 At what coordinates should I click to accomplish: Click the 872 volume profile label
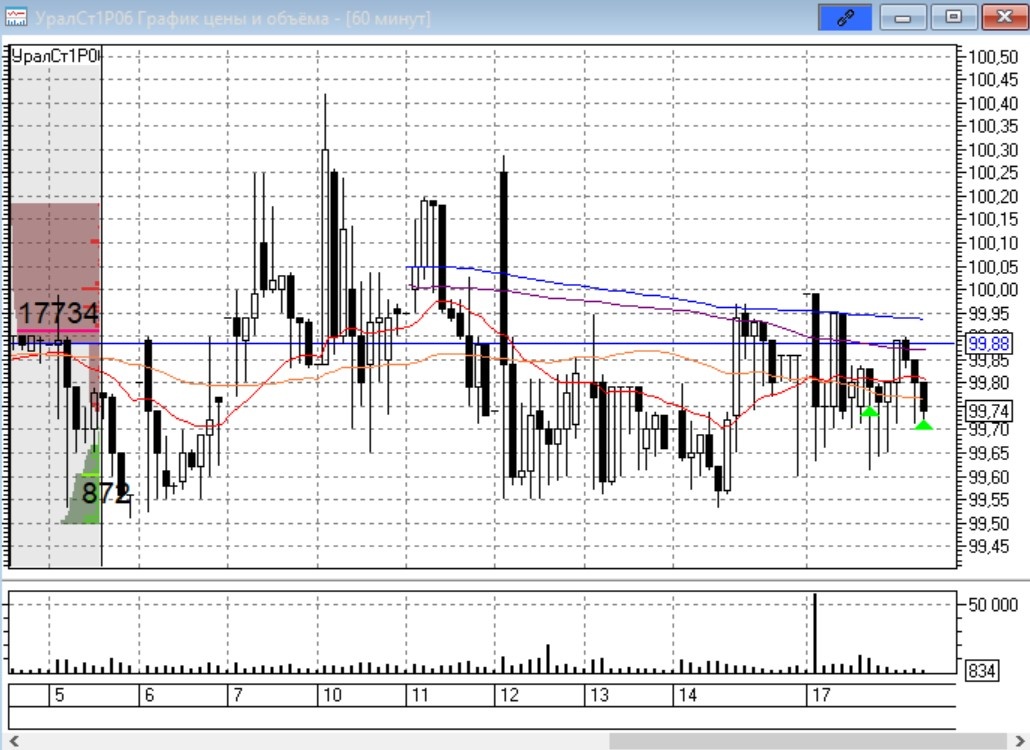point(105,493)
